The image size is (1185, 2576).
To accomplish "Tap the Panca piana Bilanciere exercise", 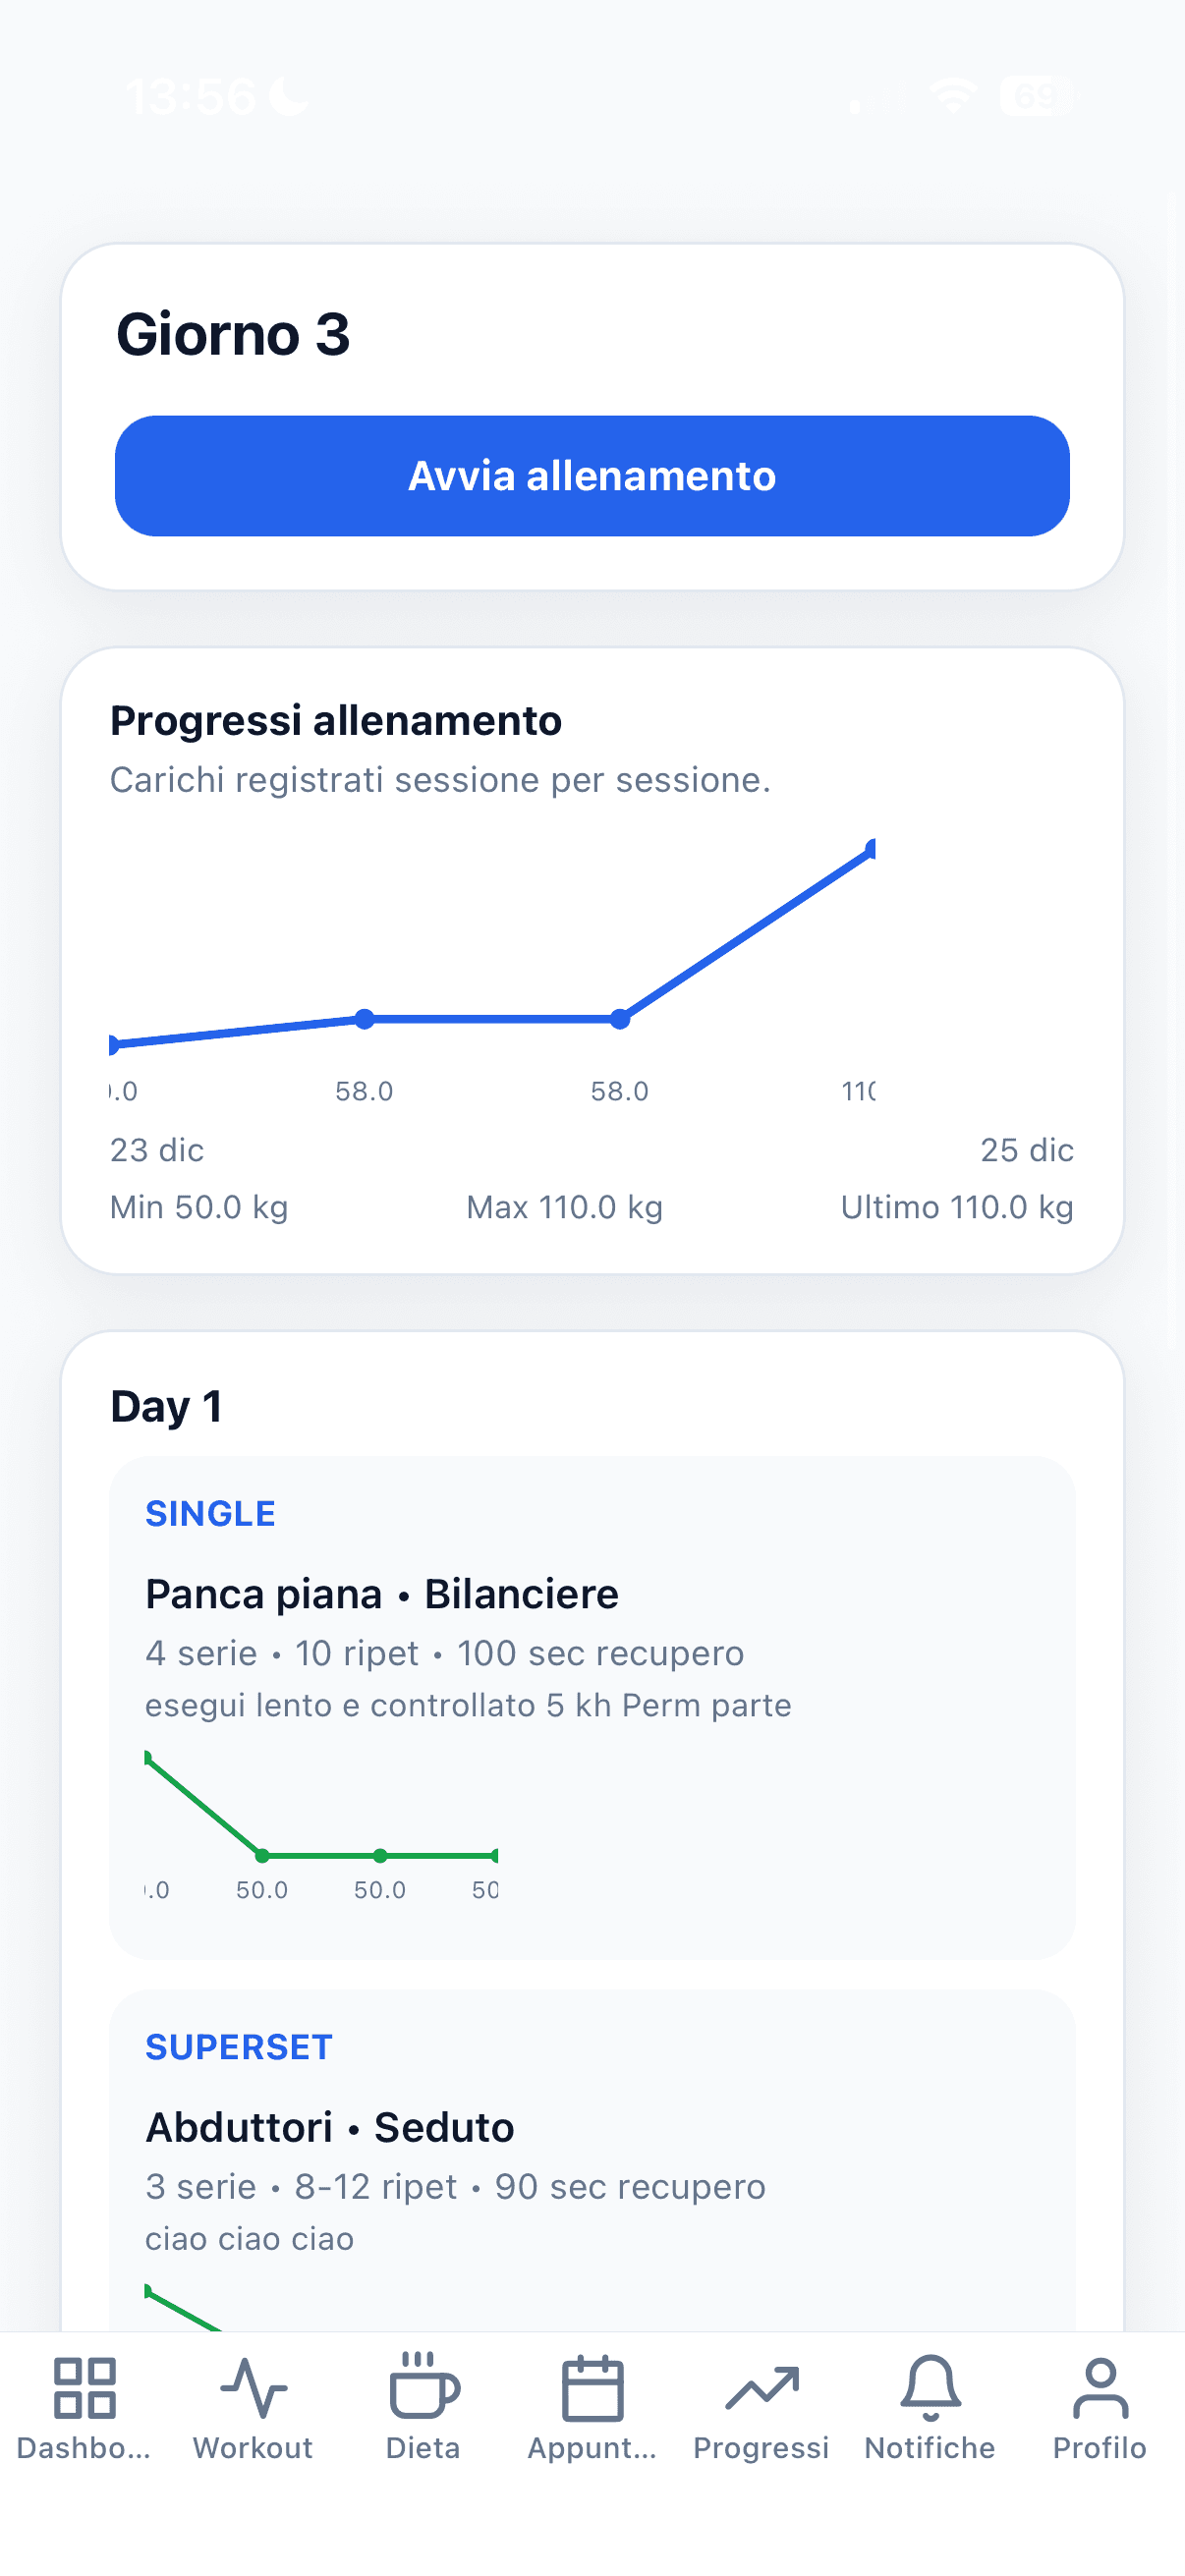I will [381, 1594].
